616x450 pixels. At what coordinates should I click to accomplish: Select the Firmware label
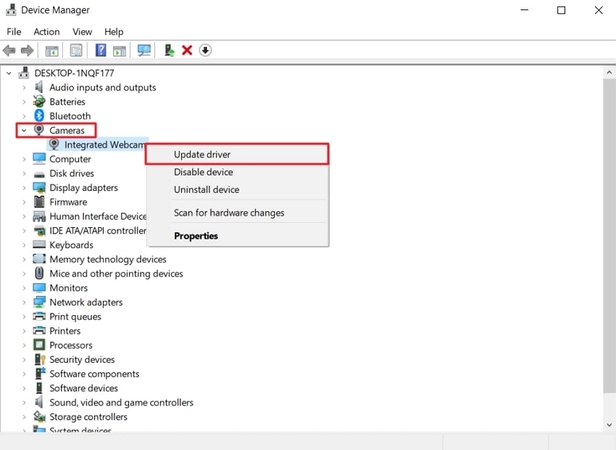coord(68,202)
